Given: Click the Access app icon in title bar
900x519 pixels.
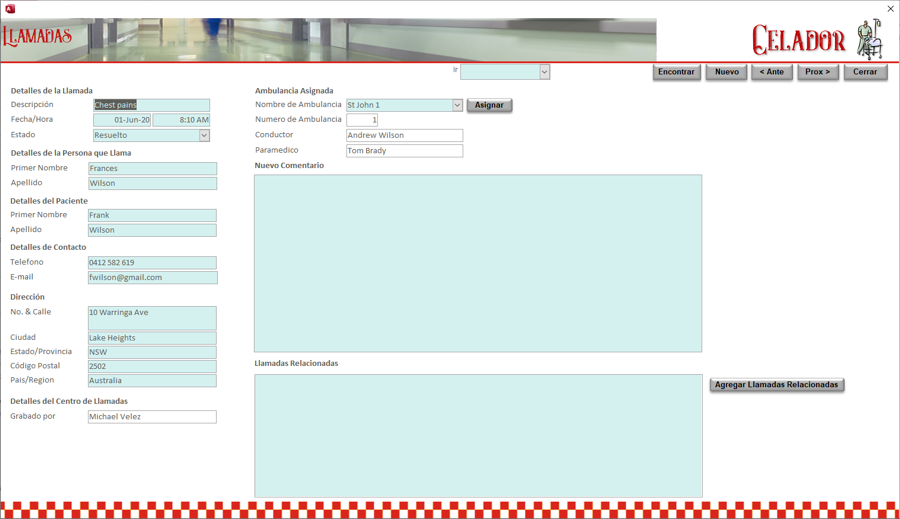Looking at the screenshot, I should pyautogui.click(x=10, y=9).
